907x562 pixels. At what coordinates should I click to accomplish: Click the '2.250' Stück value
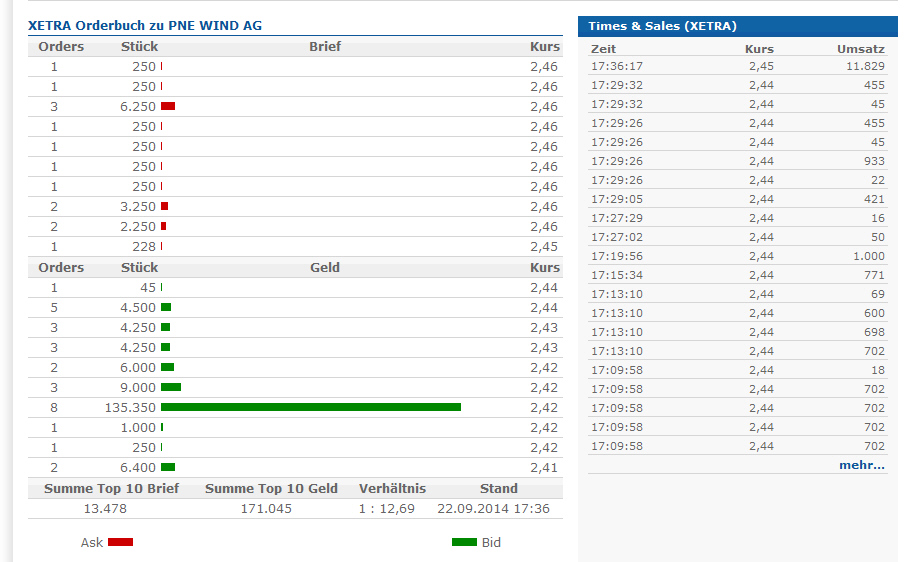point(138,227)
